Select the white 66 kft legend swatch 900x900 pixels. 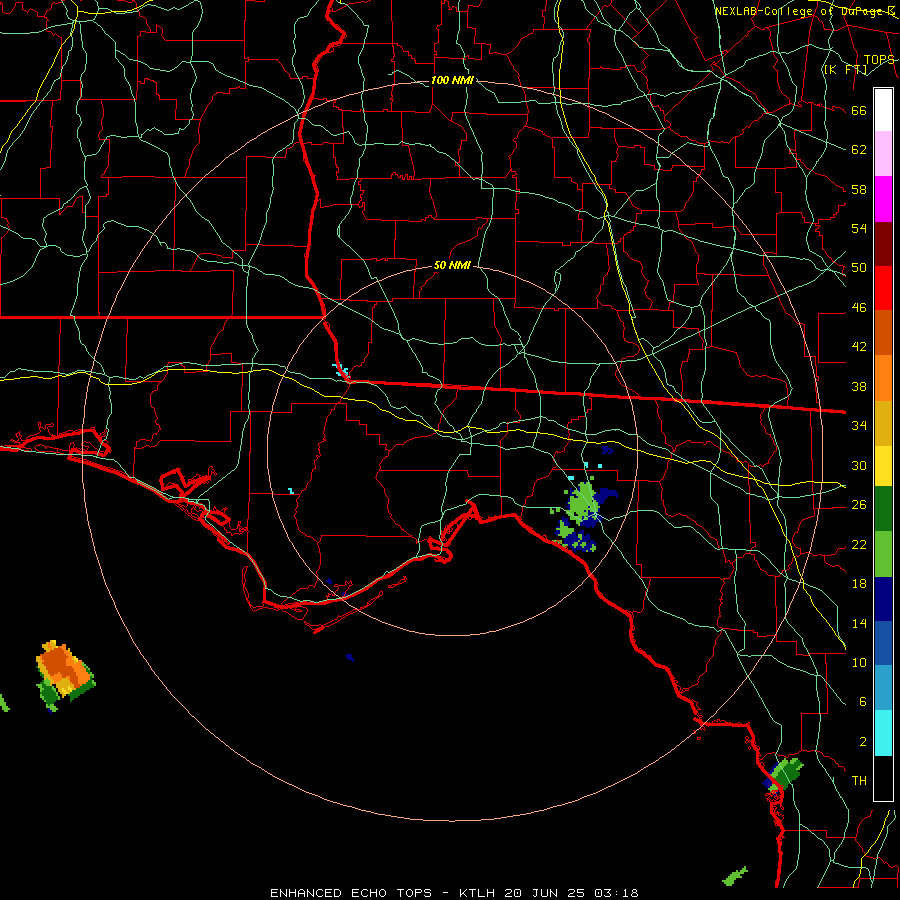pos(883,110)
